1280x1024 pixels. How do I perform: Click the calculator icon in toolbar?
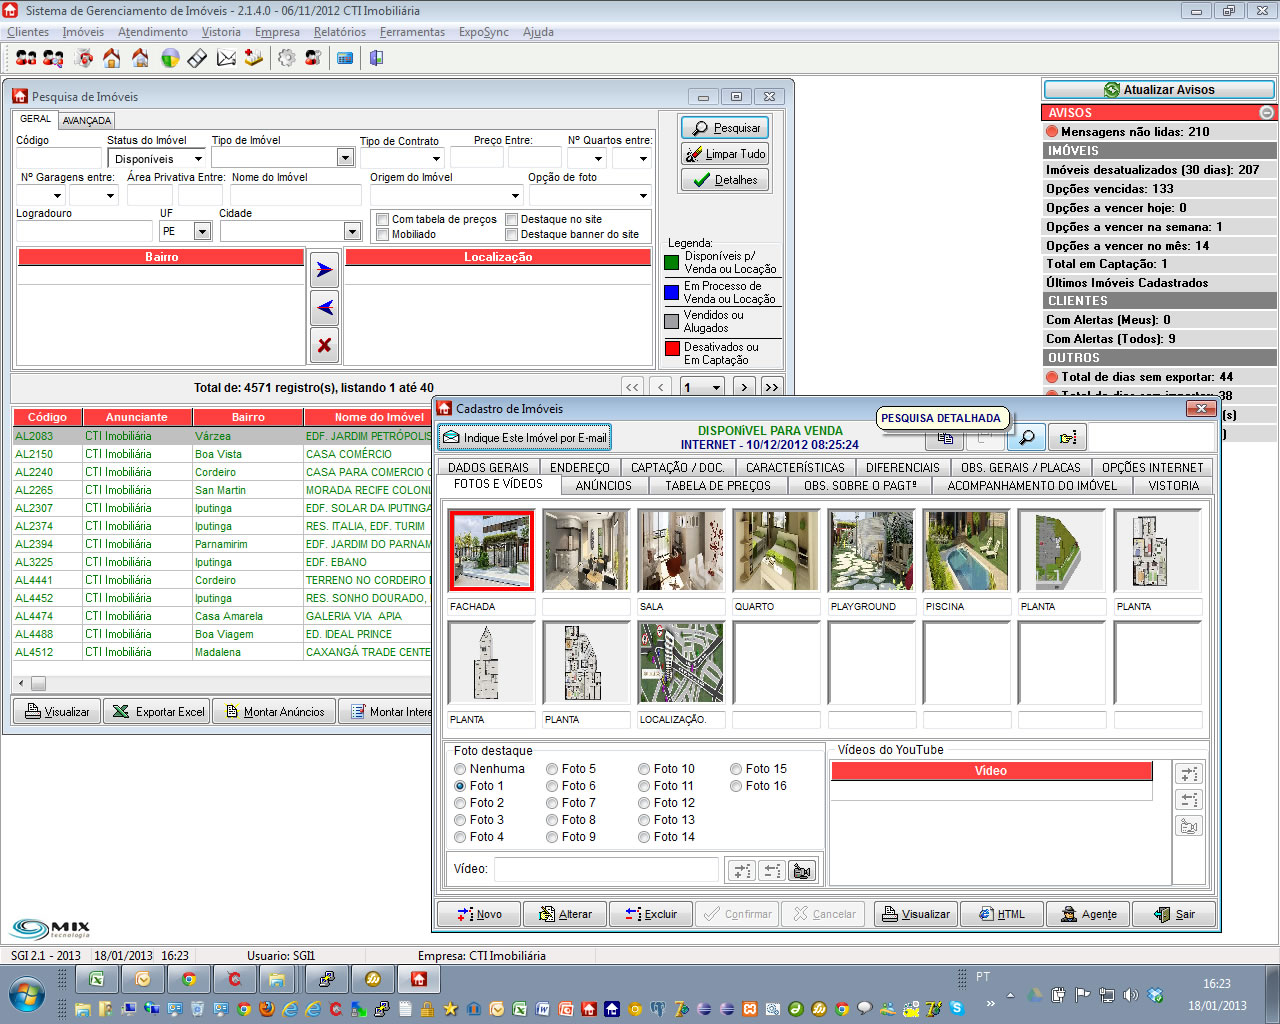tap(345, 59)
